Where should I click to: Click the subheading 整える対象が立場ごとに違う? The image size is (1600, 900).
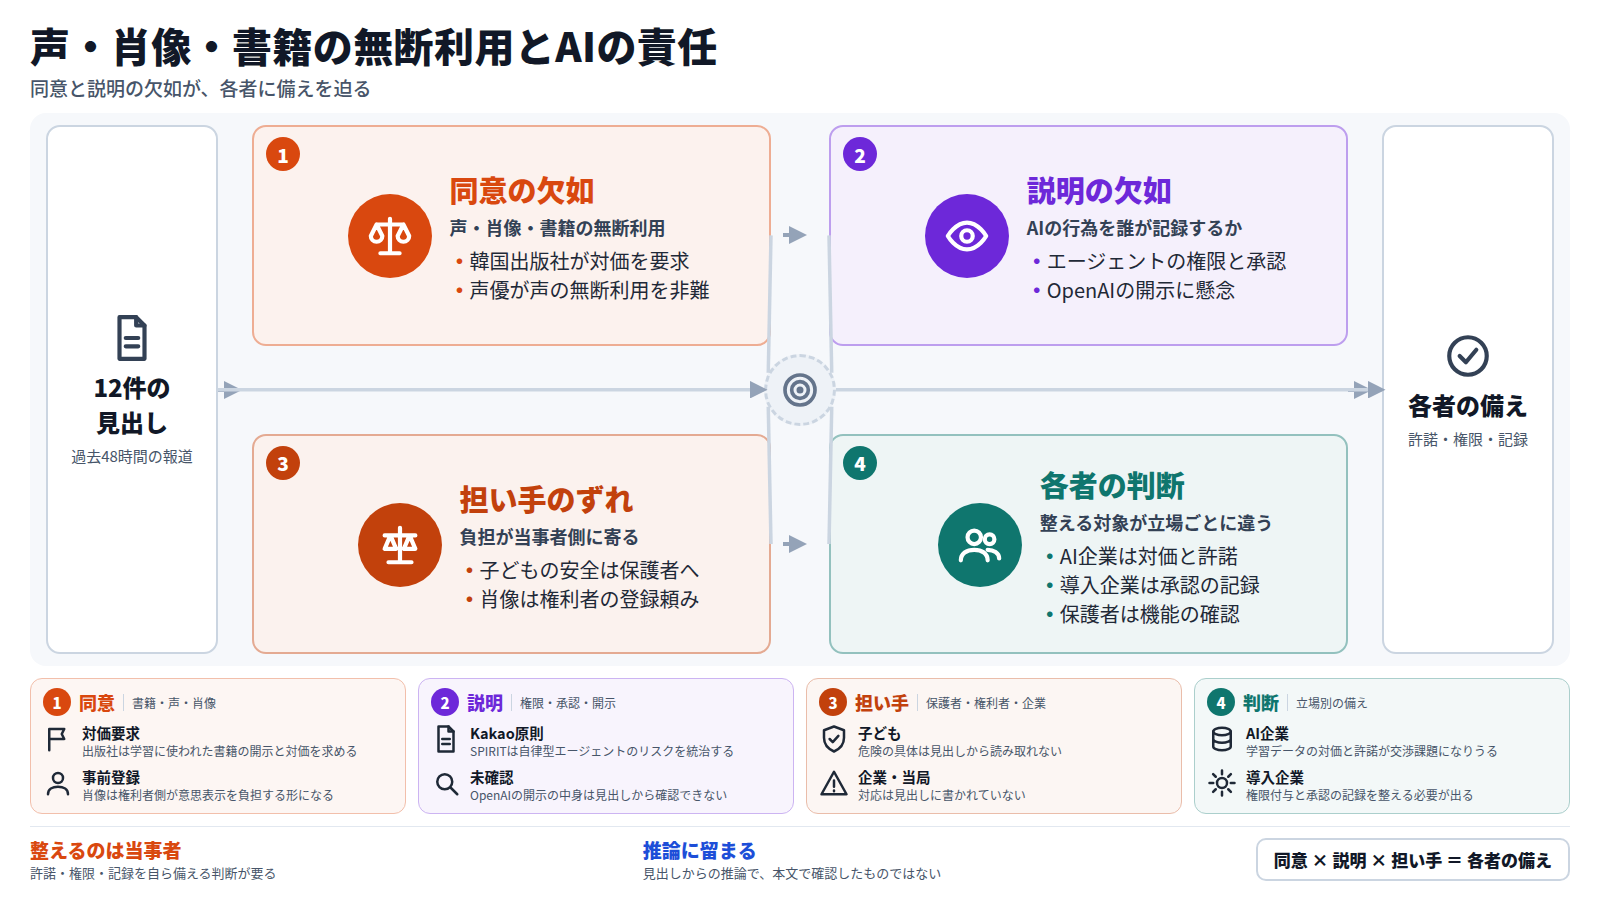click(1156, 524)
